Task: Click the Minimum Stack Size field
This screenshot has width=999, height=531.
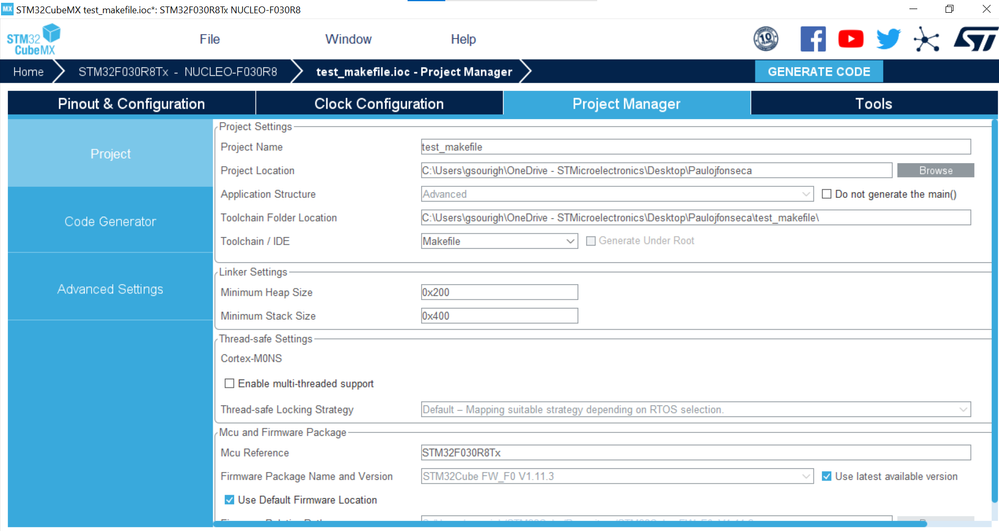Action: tap(499, 316)
